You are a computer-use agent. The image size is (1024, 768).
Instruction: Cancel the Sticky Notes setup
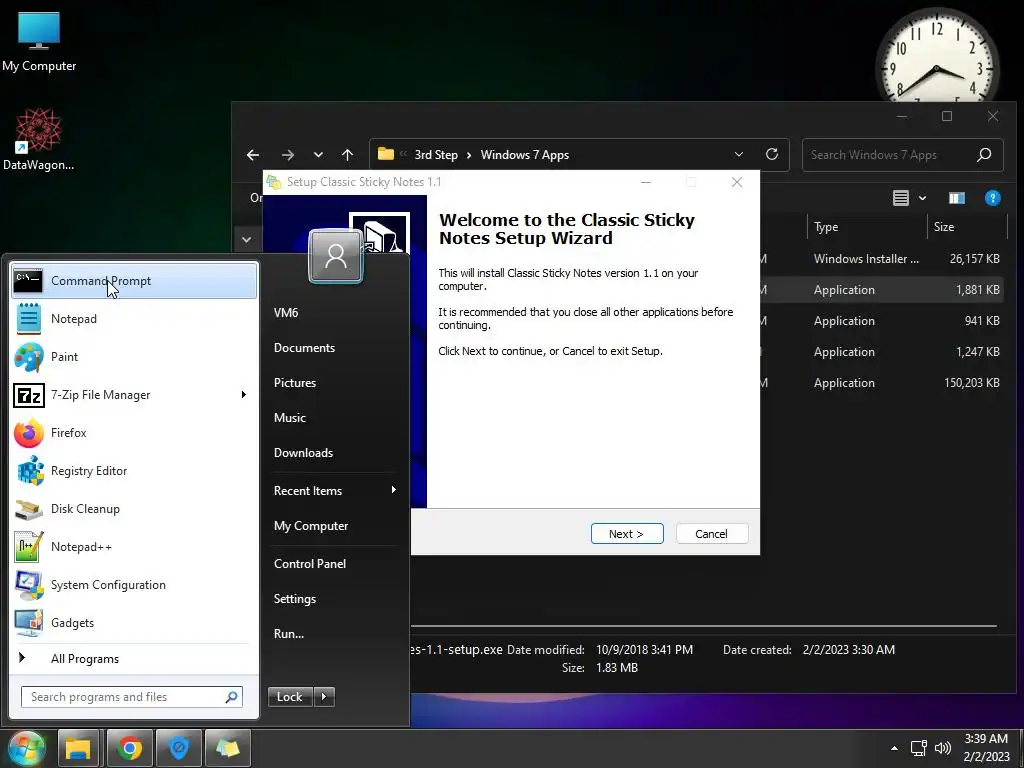(712, 534)
